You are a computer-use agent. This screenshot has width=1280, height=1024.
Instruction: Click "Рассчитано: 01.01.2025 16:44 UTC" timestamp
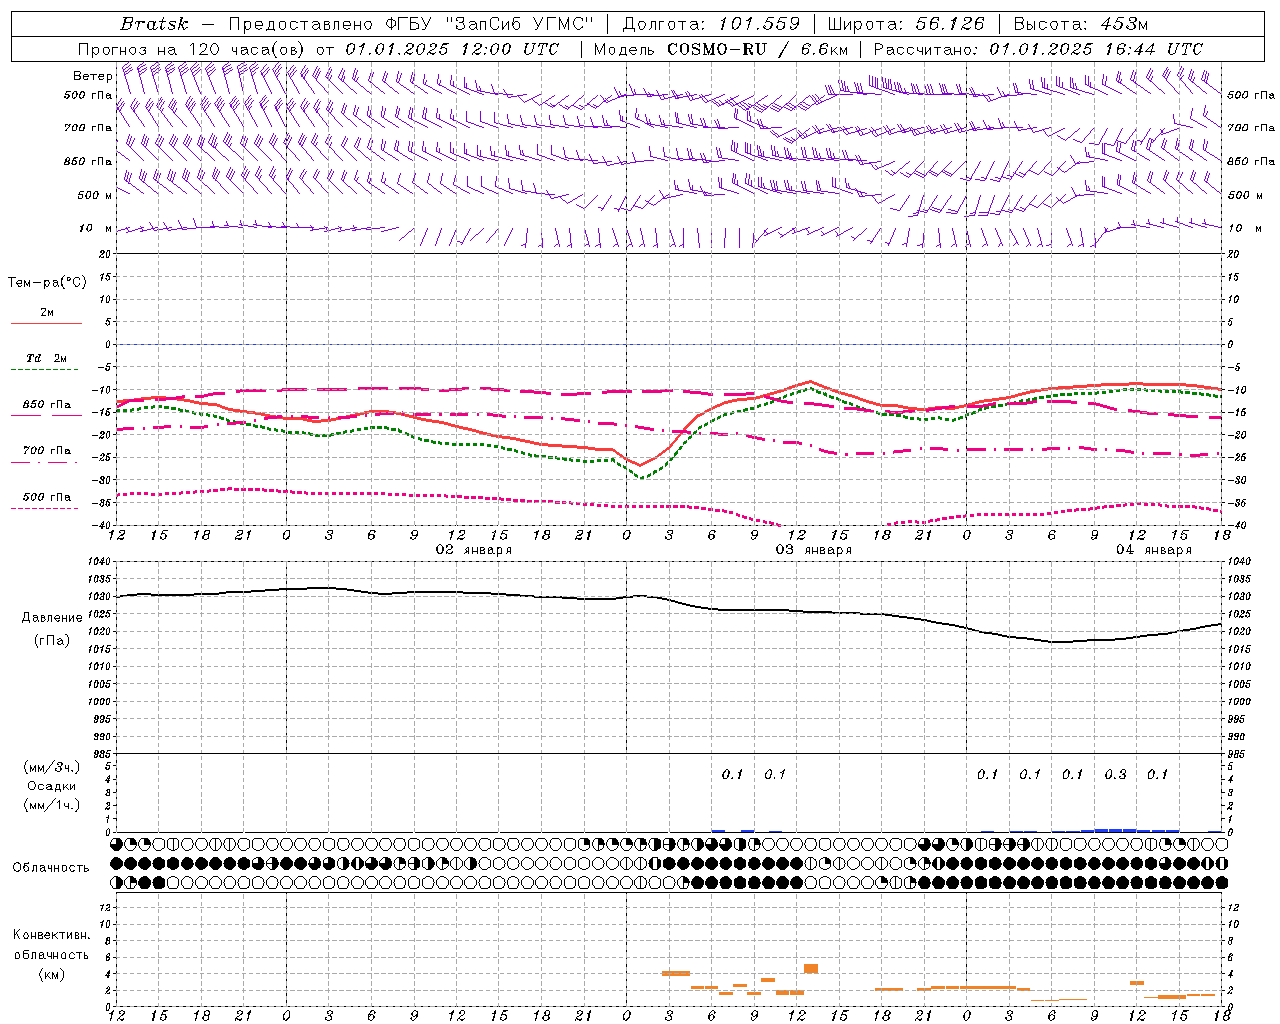[1038, 49]
